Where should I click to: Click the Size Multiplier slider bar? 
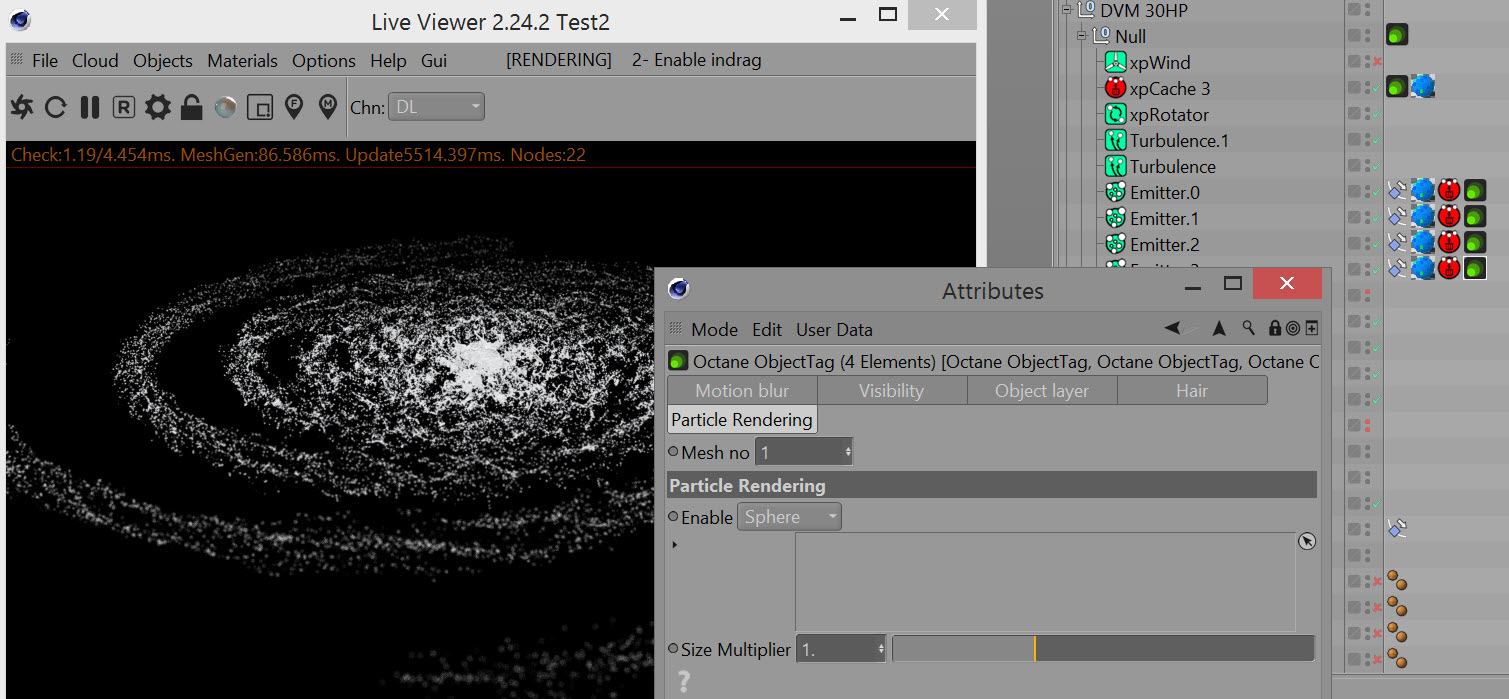coord(1103,648)
